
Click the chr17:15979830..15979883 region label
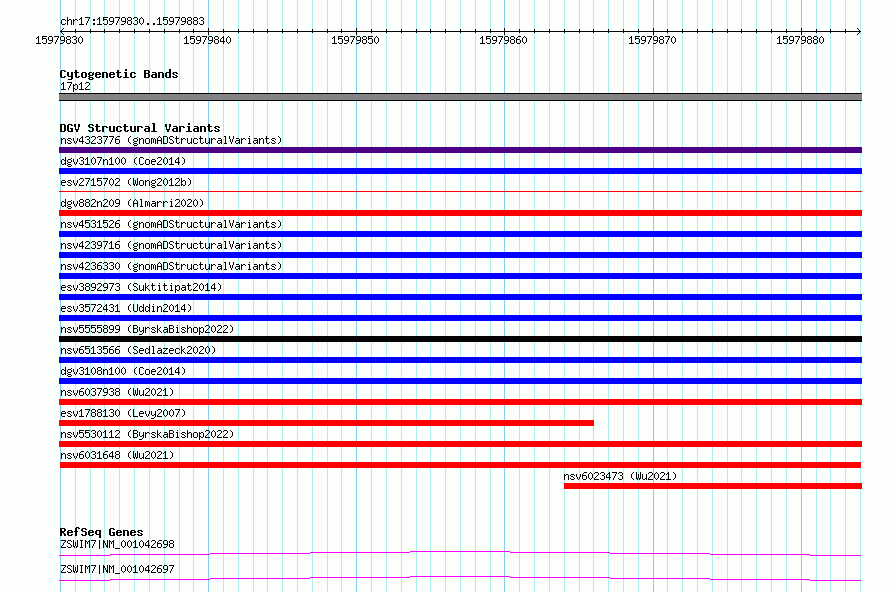tap(132, 21)
